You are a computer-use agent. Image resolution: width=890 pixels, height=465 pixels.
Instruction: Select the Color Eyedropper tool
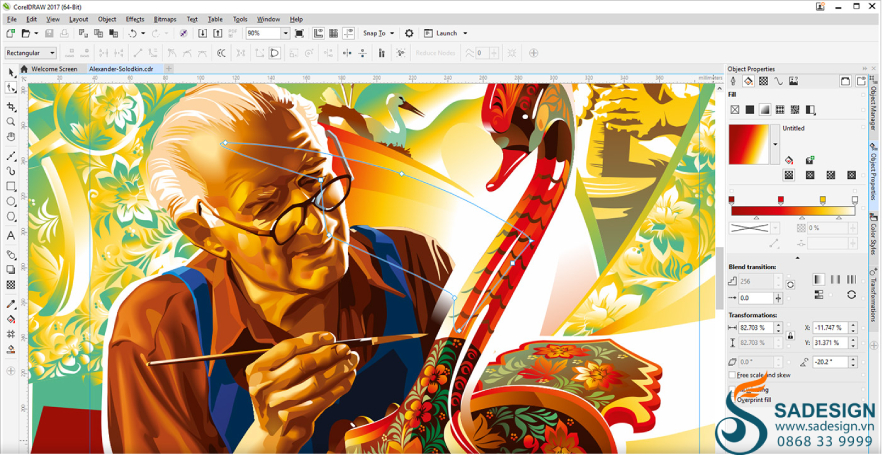pos(11,304)
